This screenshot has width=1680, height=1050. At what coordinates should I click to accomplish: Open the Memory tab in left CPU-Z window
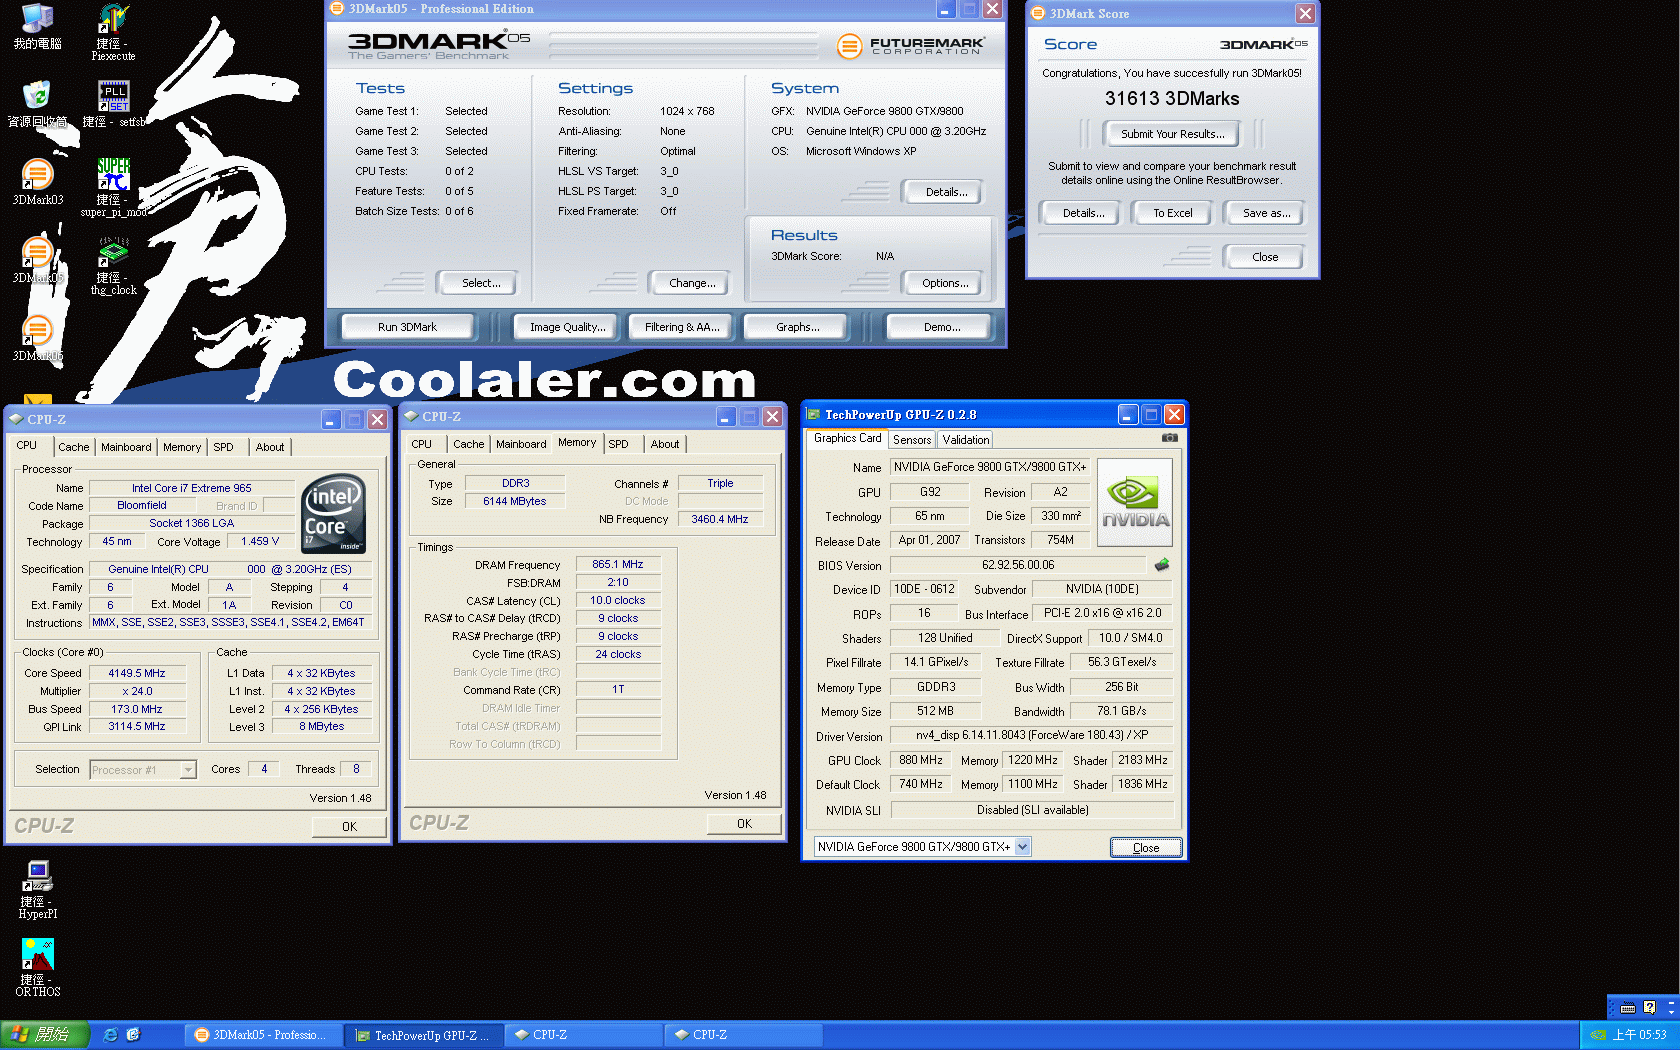[x=182, y=447]
